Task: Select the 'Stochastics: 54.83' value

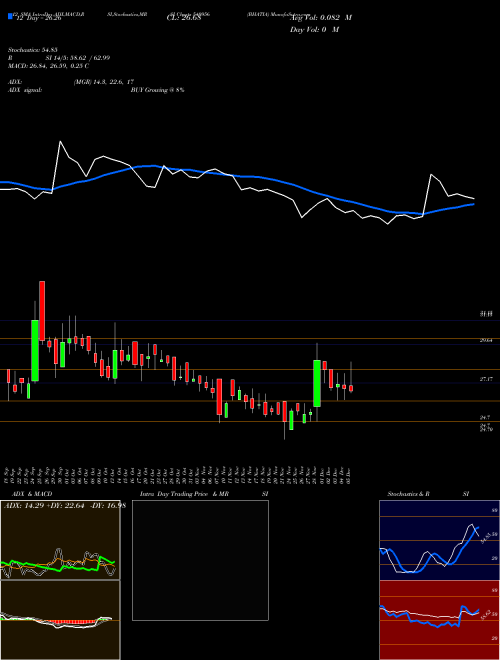Action: (32, 50)
